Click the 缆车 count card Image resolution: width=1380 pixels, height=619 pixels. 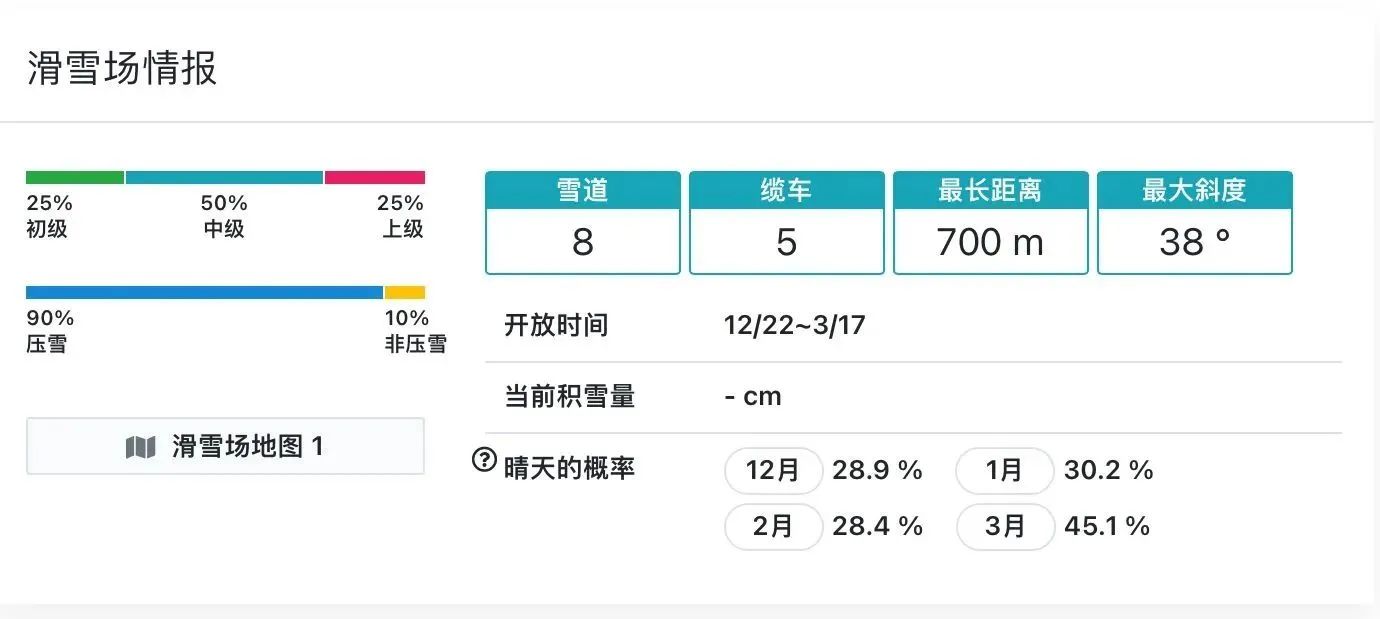787,223
